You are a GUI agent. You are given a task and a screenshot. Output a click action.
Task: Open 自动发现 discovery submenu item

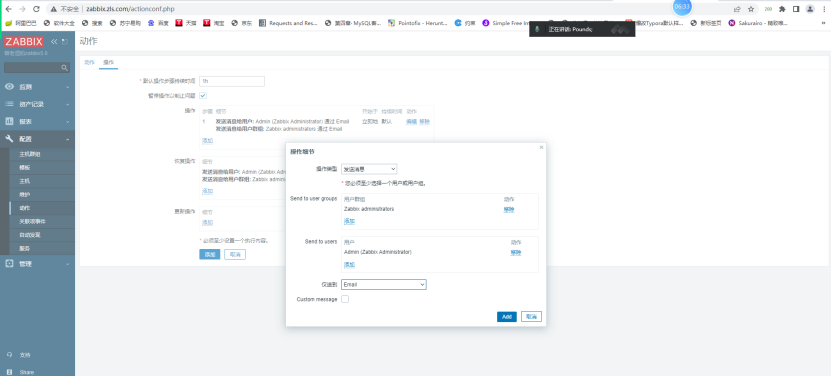tap(30, 234)
